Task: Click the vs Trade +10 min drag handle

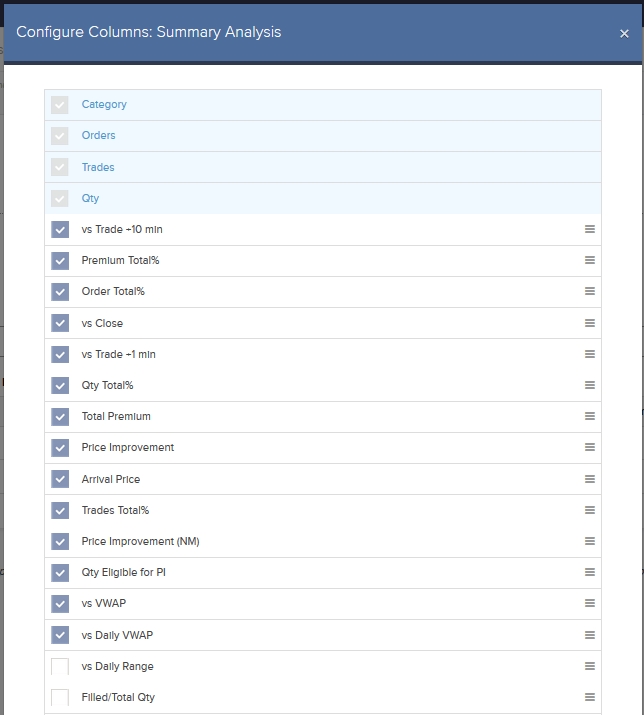Action: 590,229
